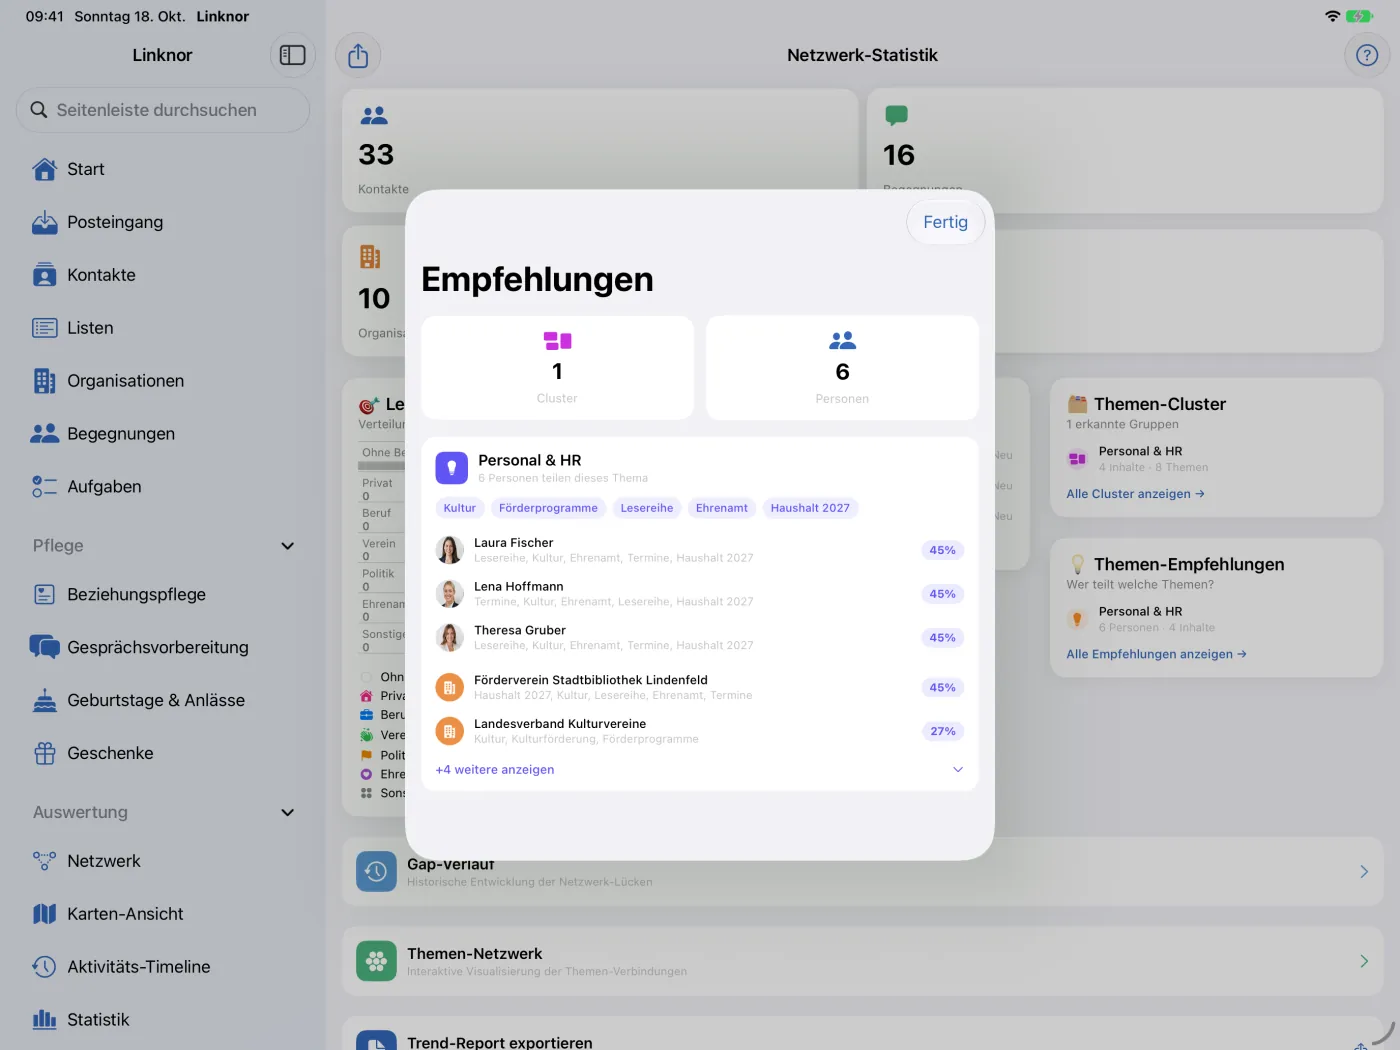Image resolution: width=1400 pixels, height=1050 pixels.
Task: Open the 'Alle Cluster anzeigen' link
Action: tap(1136, 494)
